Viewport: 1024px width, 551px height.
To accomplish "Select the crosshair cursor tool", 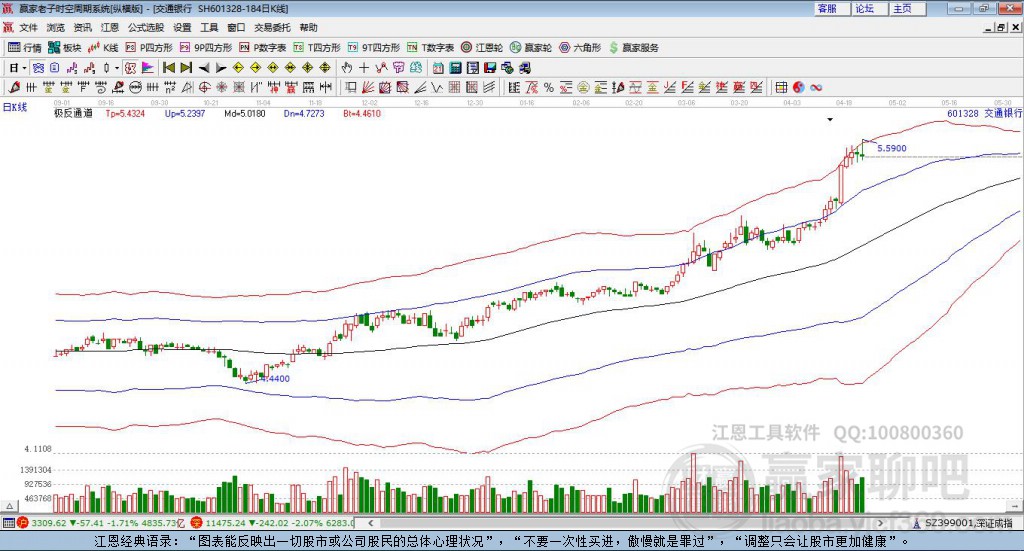I will click(364, 68).
